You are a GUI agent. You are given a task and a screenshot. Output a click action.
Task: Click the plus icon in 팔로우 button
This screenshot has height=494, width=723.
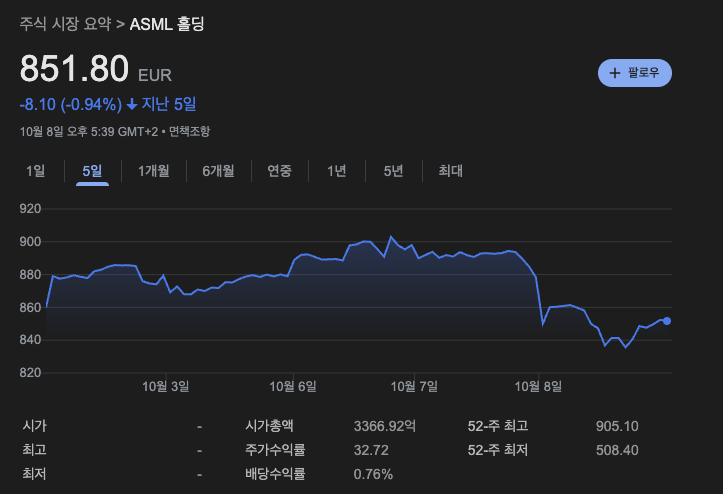[x=615, y=73]
